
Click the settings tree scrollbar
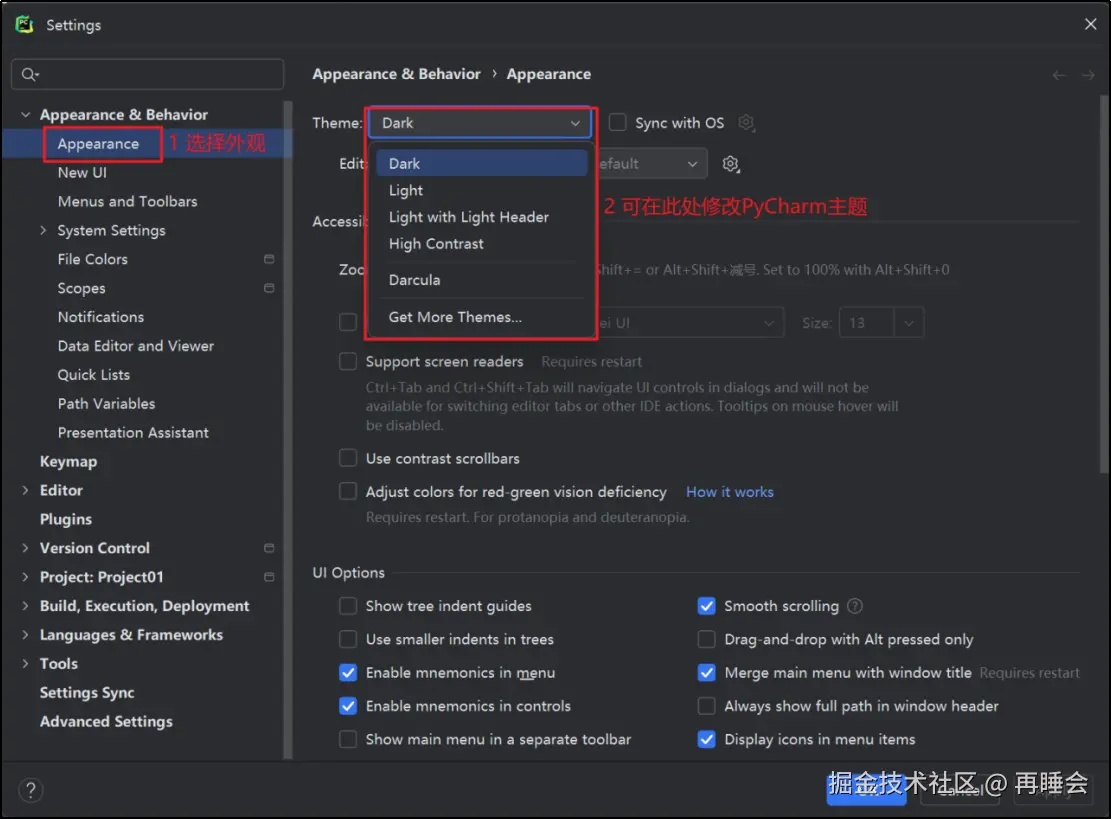(287, 429)
